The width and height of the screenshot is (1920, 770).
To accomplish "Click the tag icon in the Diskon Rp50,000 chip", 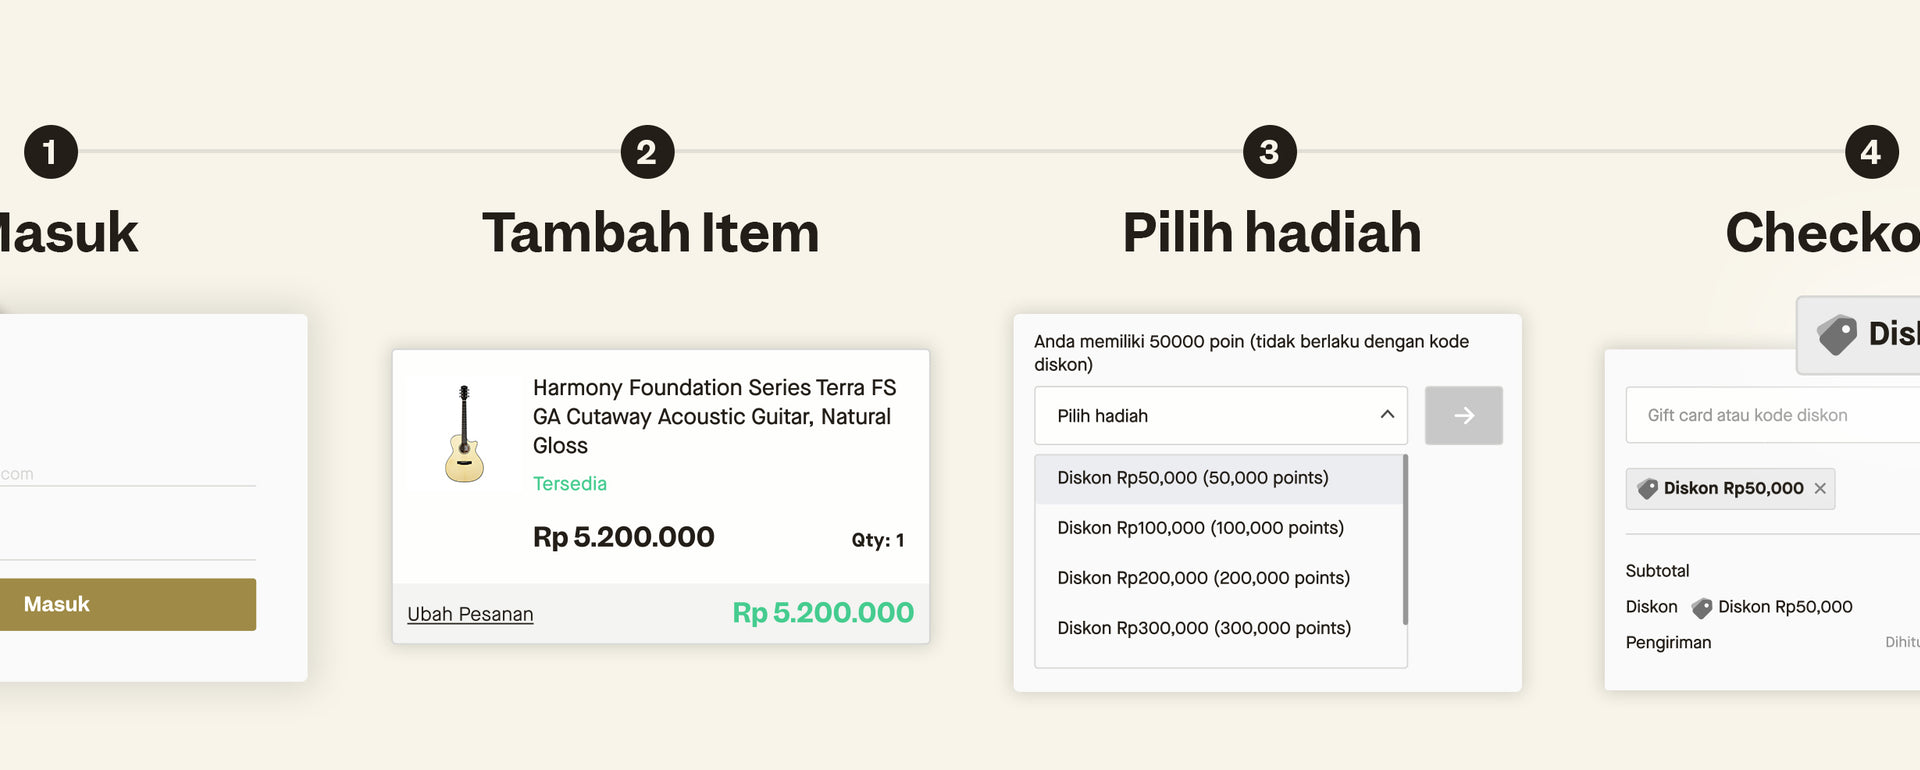I will (x=1647, y=489).
